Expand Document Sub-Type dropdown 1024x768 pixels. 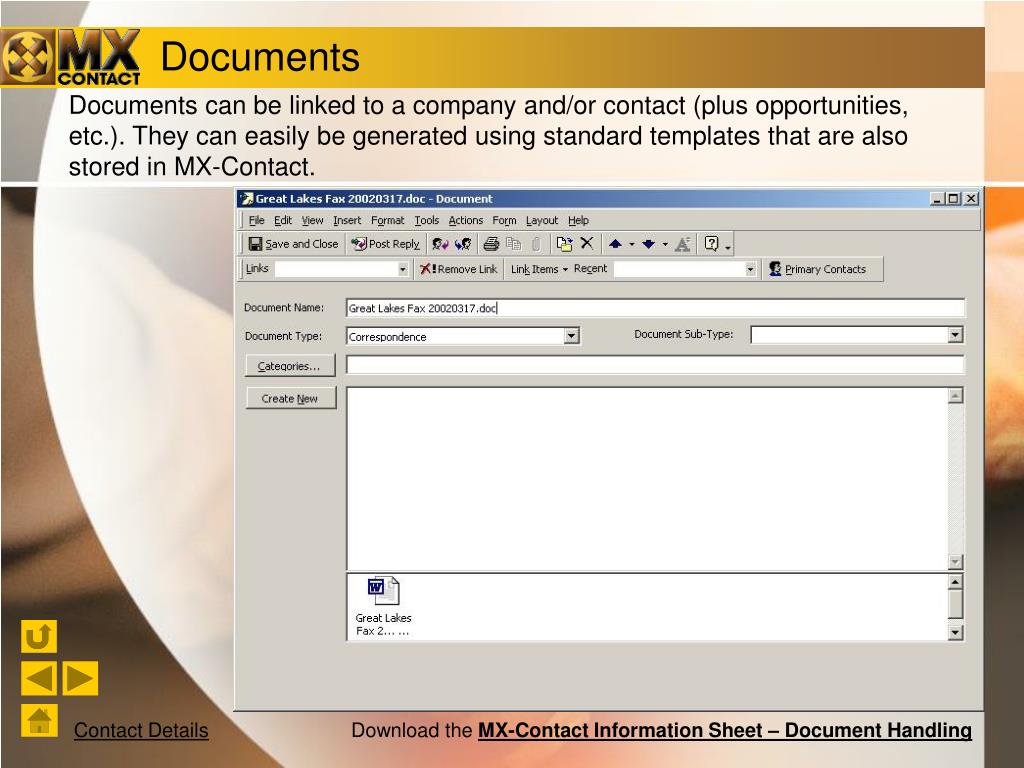click(x=955, y=334)
